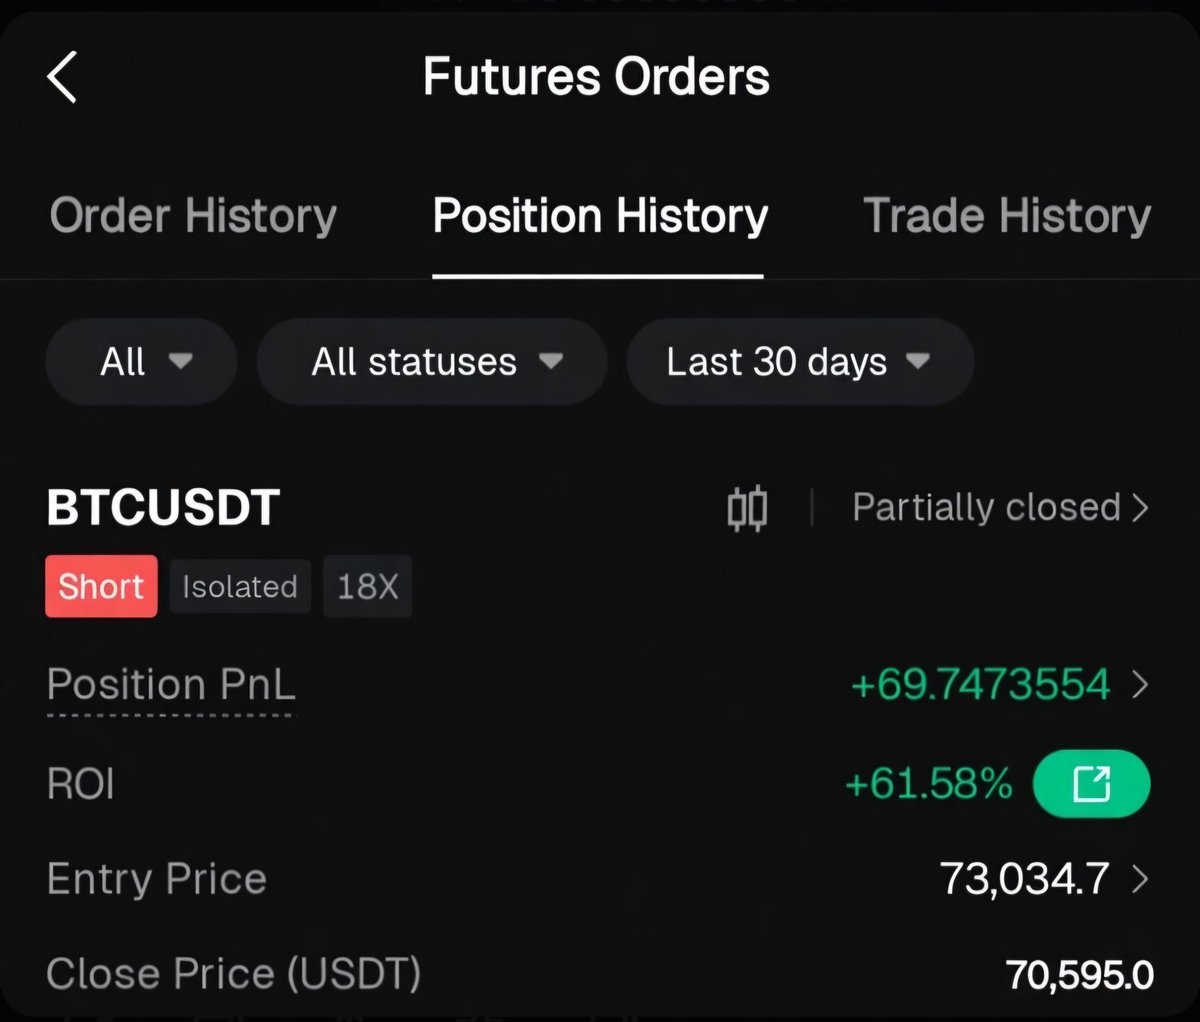Click the chevron next to Partially closed

point(1140,508)
